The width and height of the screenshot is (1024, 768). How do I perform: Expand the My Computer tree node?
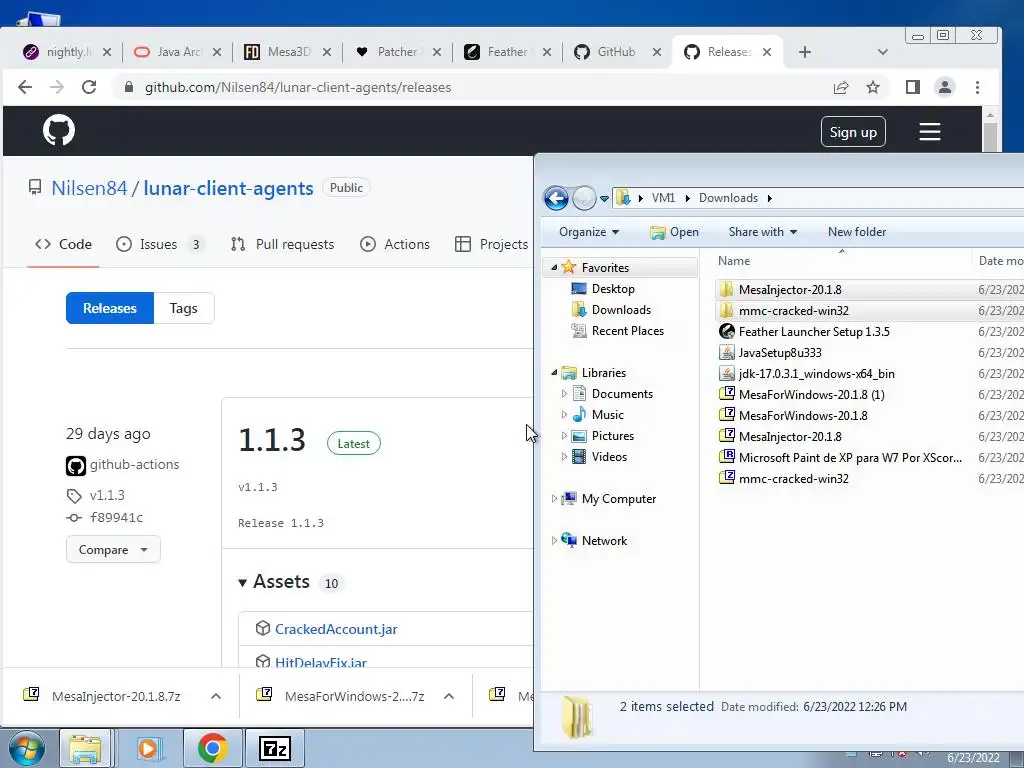tap(554, 499)
